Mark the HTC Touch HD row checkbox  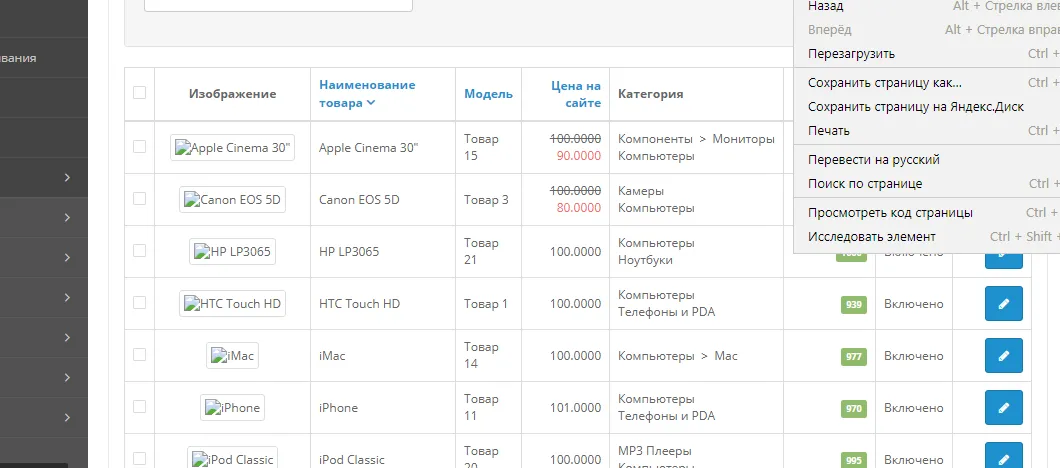[x=139, y=302]
